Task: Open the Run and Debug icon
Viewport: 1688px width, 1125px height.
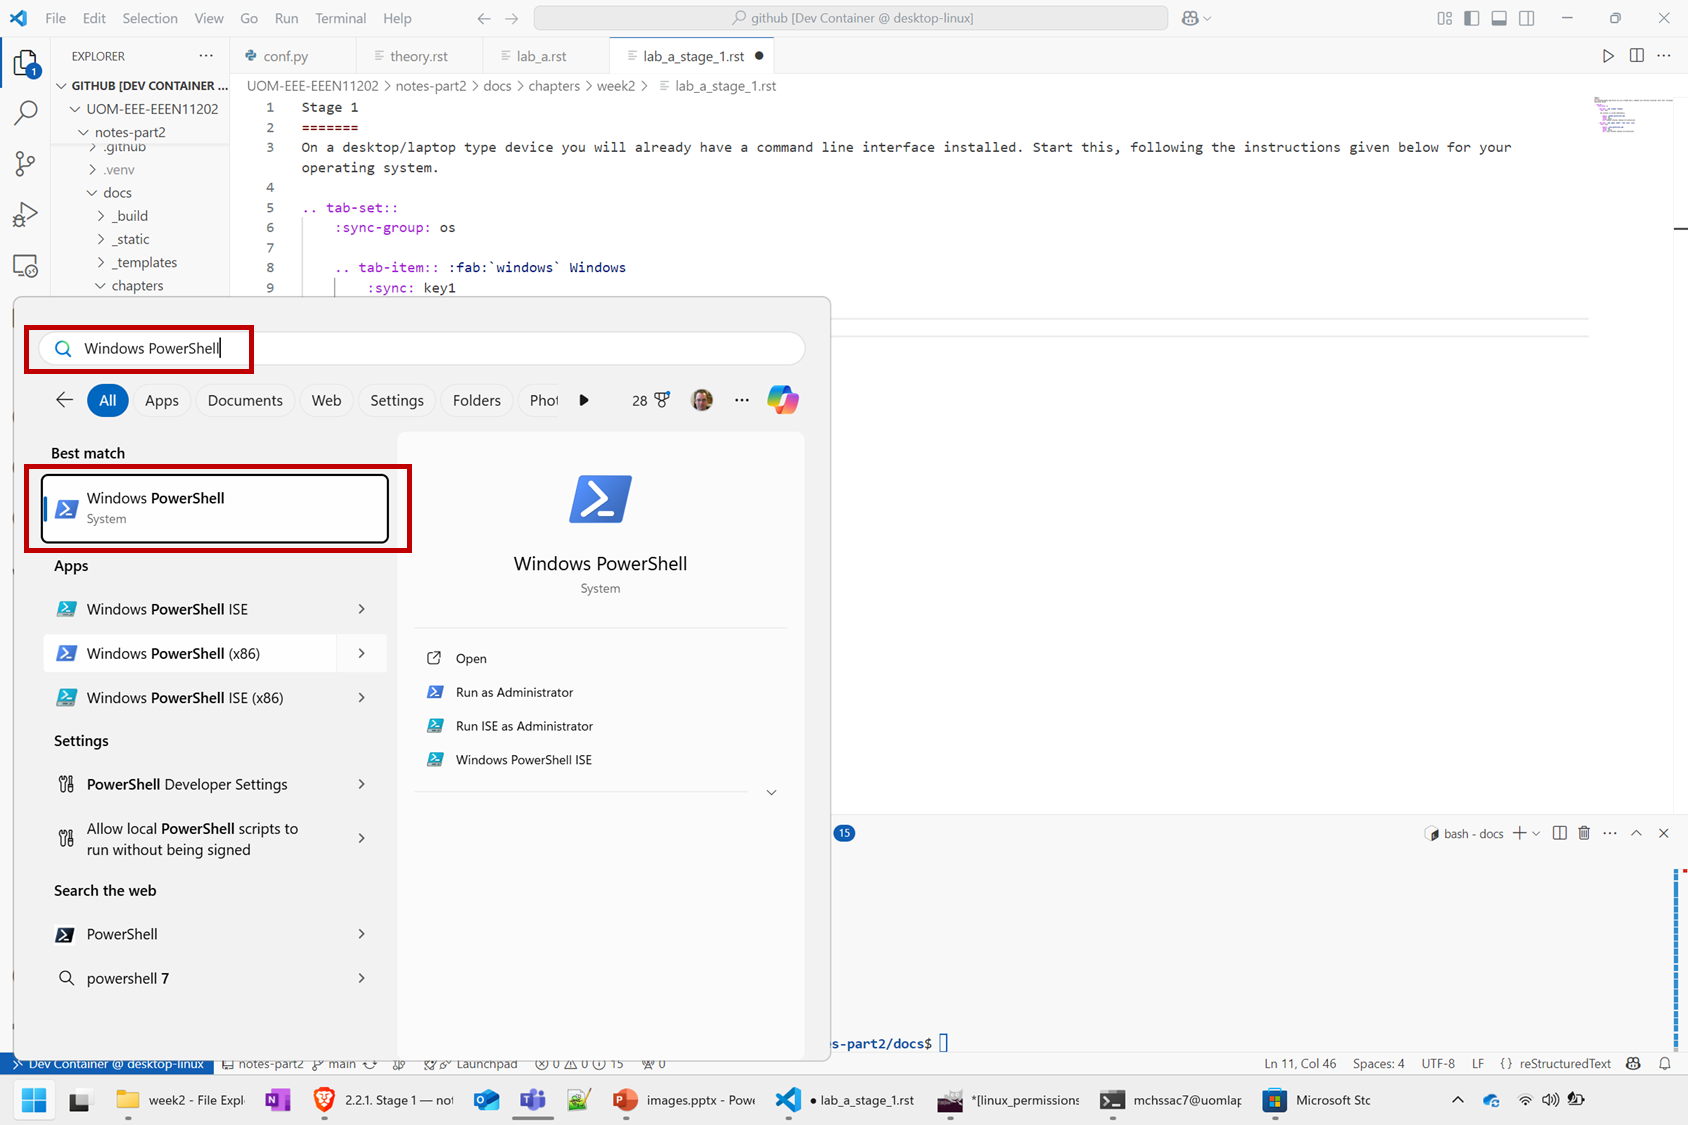Action: tap(25, 215)
